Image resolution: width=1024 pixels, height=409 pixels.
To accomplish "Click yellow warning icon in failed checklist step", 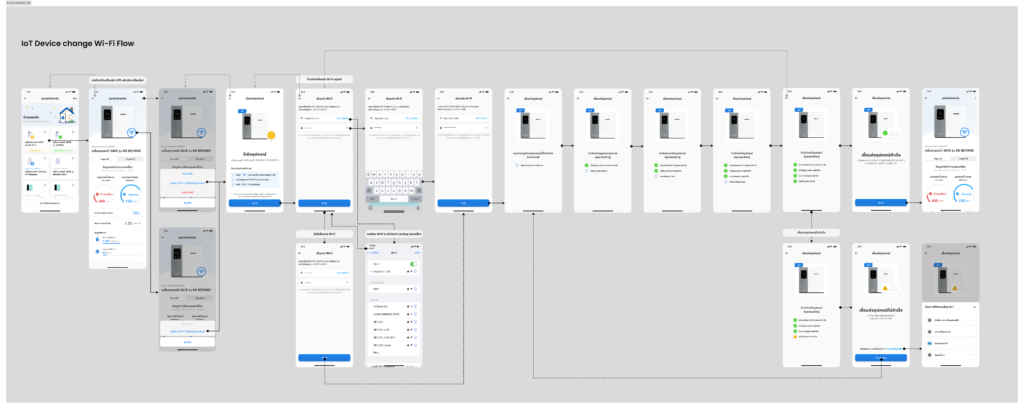I will point(795,338).
